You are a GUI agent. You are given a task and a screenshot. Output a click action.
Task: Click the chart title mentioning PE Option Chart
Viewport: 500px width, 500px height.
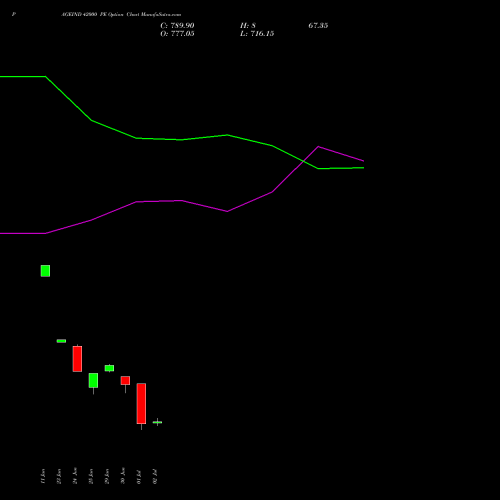[121, 14]
